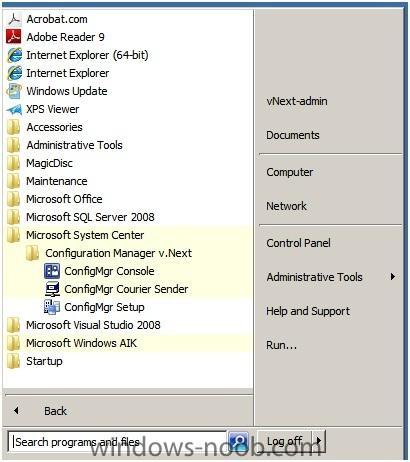Open the Adobe Reader 9 icon
The height and width of the screenshot is (462, 410).
14,37
